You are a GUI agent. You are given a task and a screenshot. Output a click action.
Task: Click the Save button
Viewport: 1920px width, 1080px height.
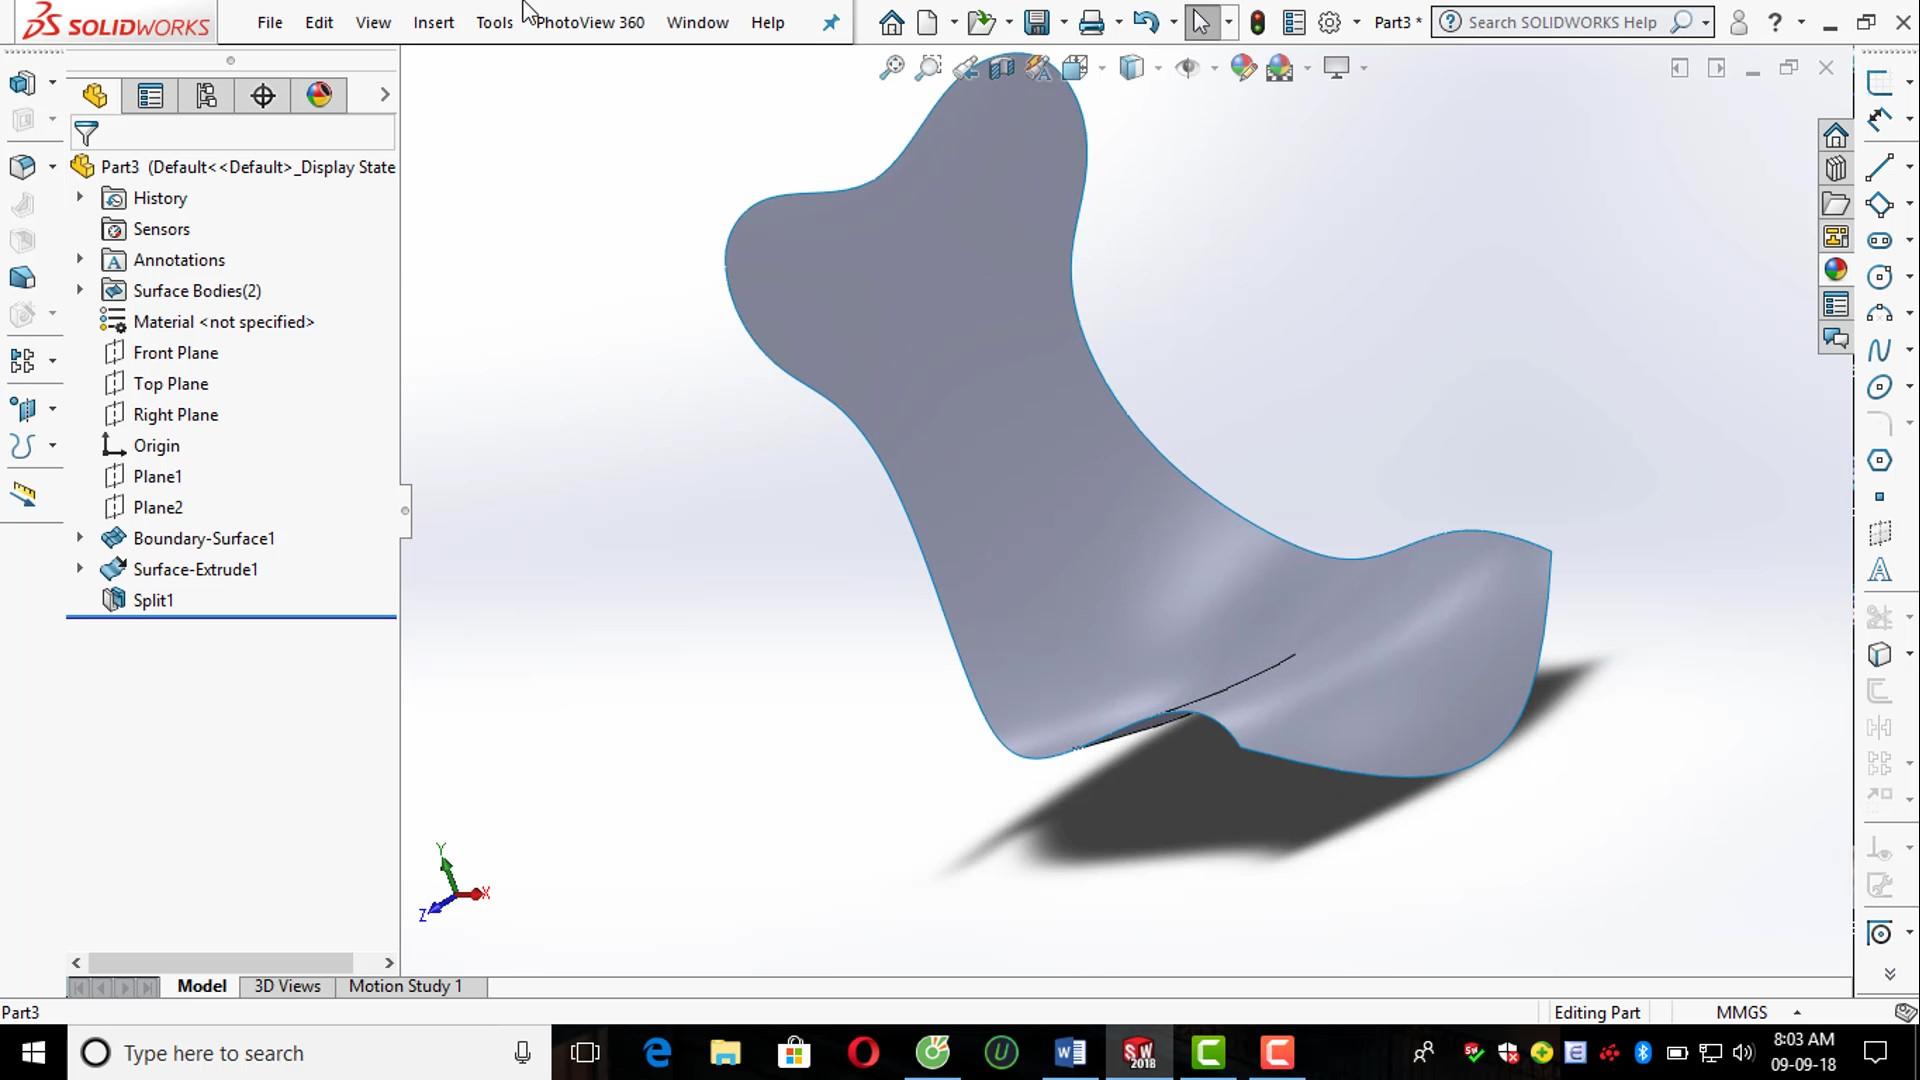(x=1038, y=21)
